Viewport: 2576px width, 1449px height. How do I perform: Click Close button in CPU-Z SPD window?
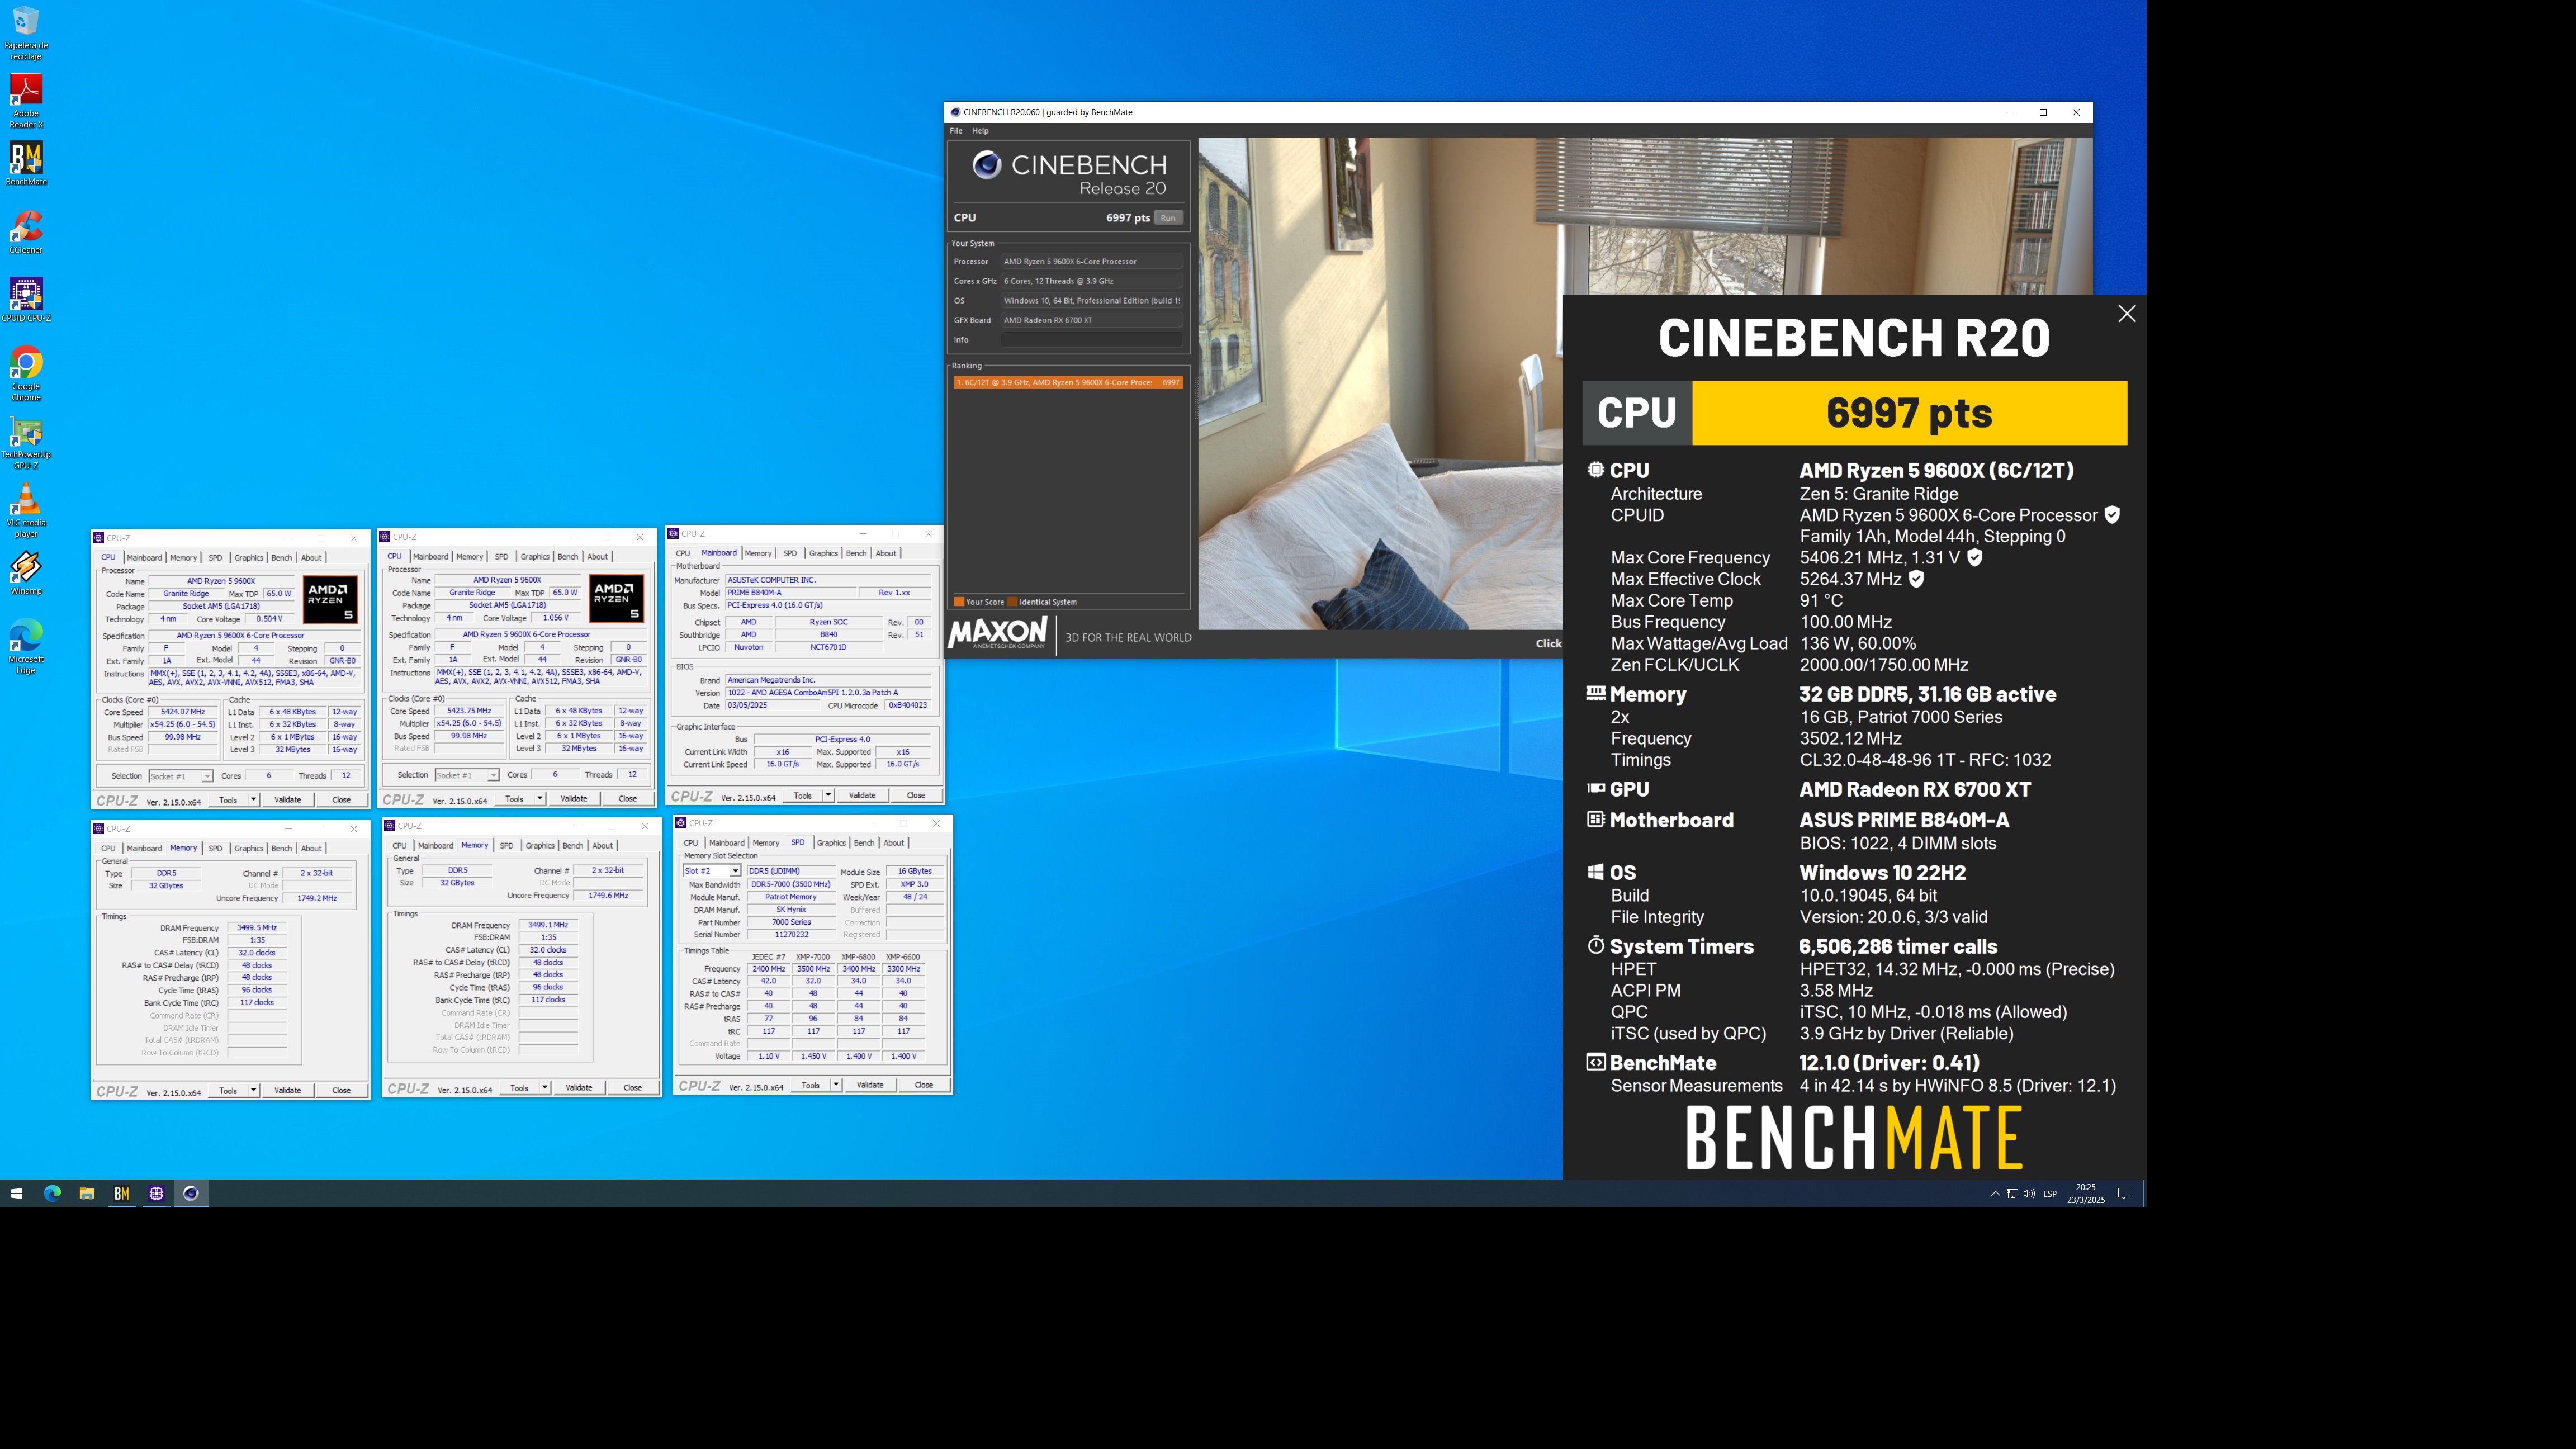click(x=924, y=1085)
